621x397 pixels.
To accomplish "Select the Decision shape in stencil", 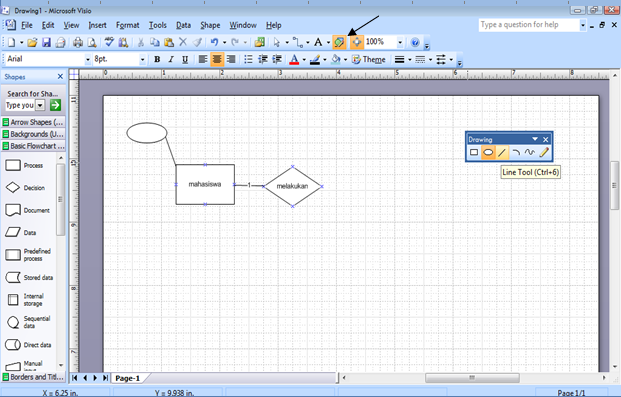I will pos(25,187).
